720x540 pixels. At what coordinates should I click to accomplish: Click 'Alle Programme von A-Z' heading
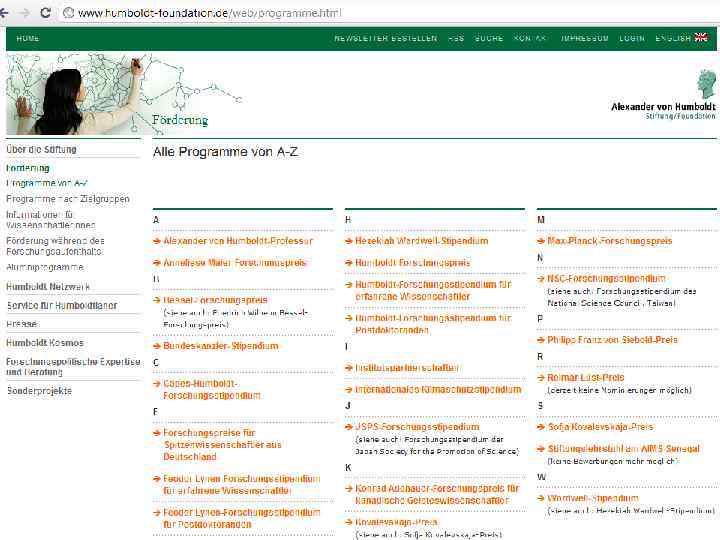pos(225,152)
